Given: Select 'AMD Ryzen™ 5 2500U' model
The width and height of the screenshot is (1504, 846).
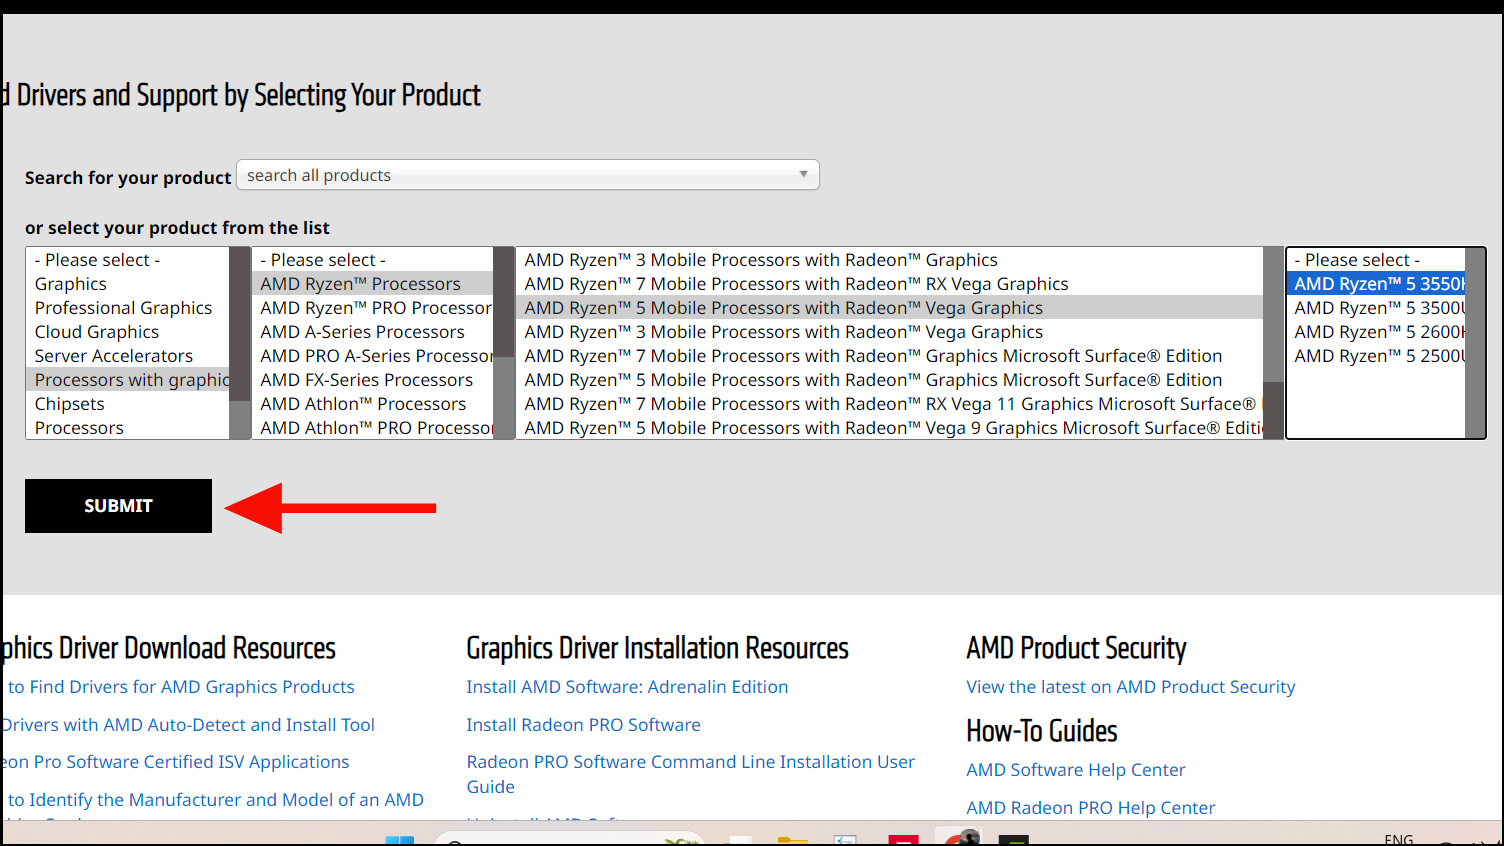Looking at the screenshot, I should pyautogui.click(x=1376, y=356).
